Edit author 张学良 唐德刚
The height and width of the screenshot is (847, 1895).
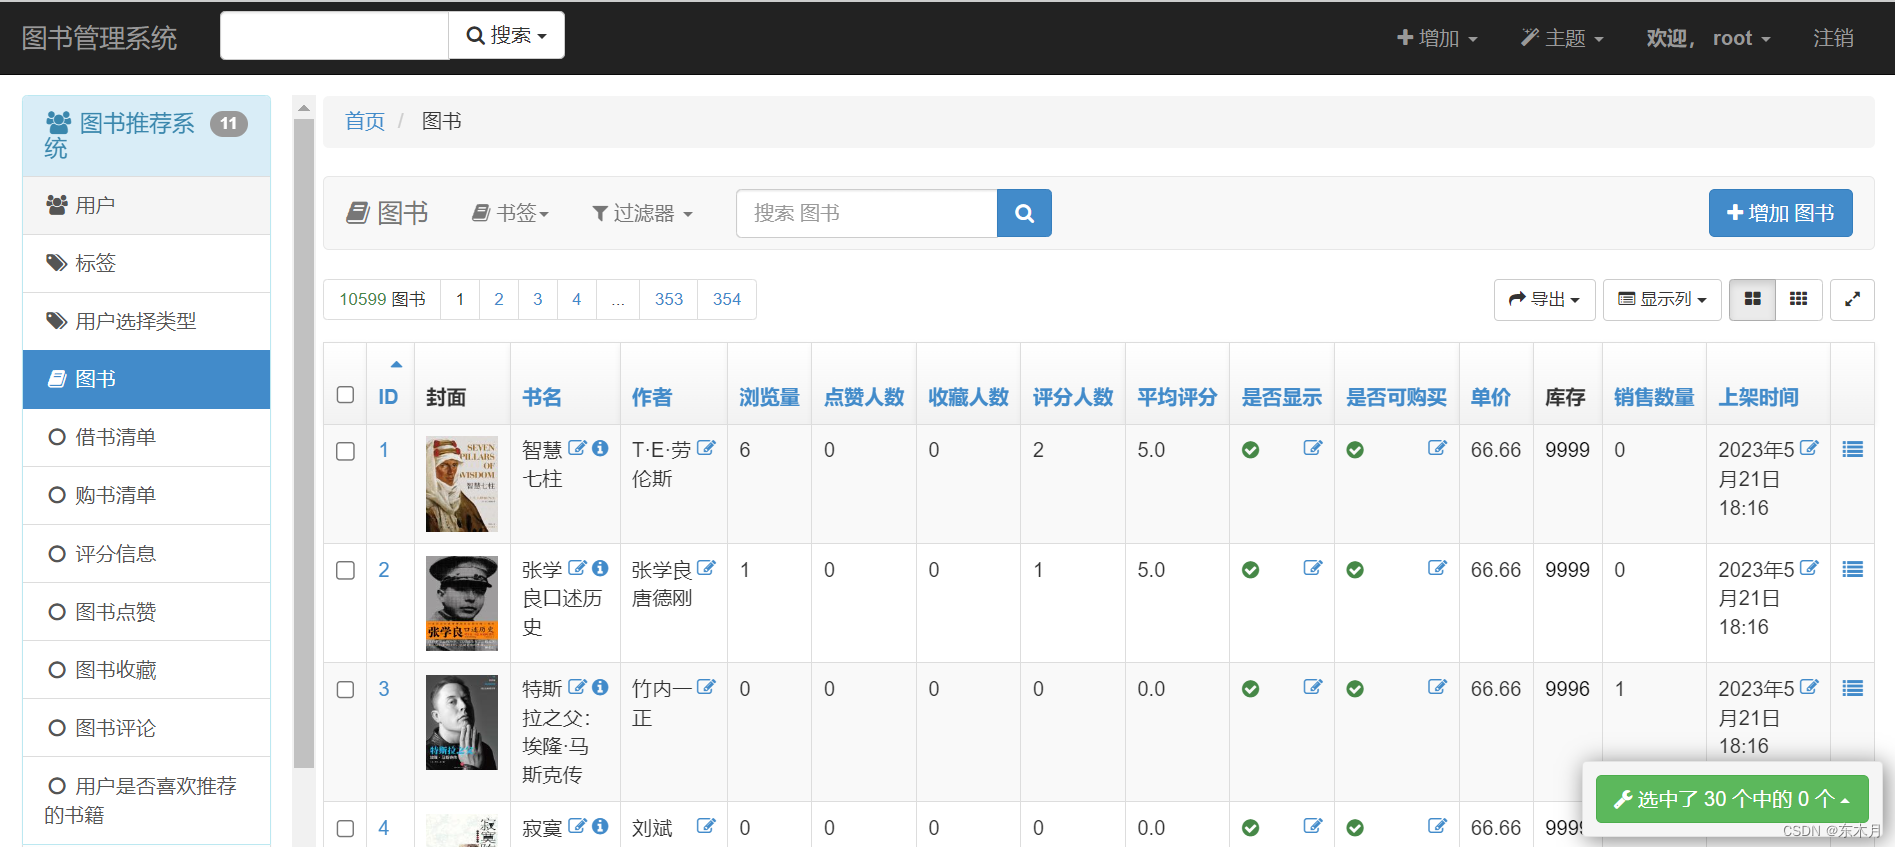click(x=706, y=568)
